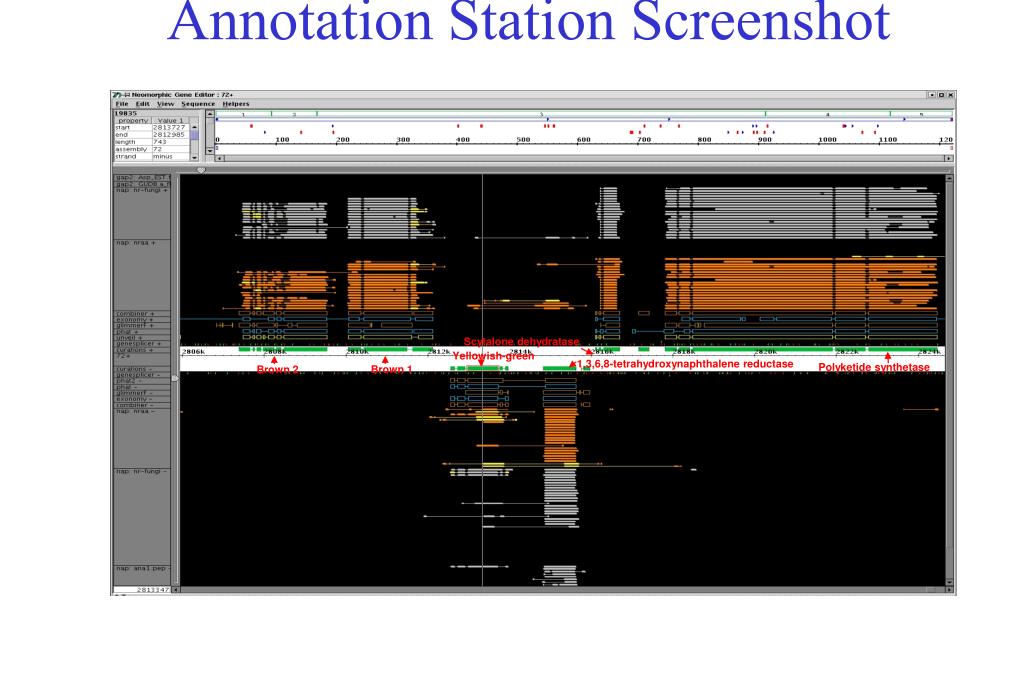Minimize the Neomorphic Gene Editor window
The height and width of the screenshot is (682, 1023).
[x=932, y=95]
